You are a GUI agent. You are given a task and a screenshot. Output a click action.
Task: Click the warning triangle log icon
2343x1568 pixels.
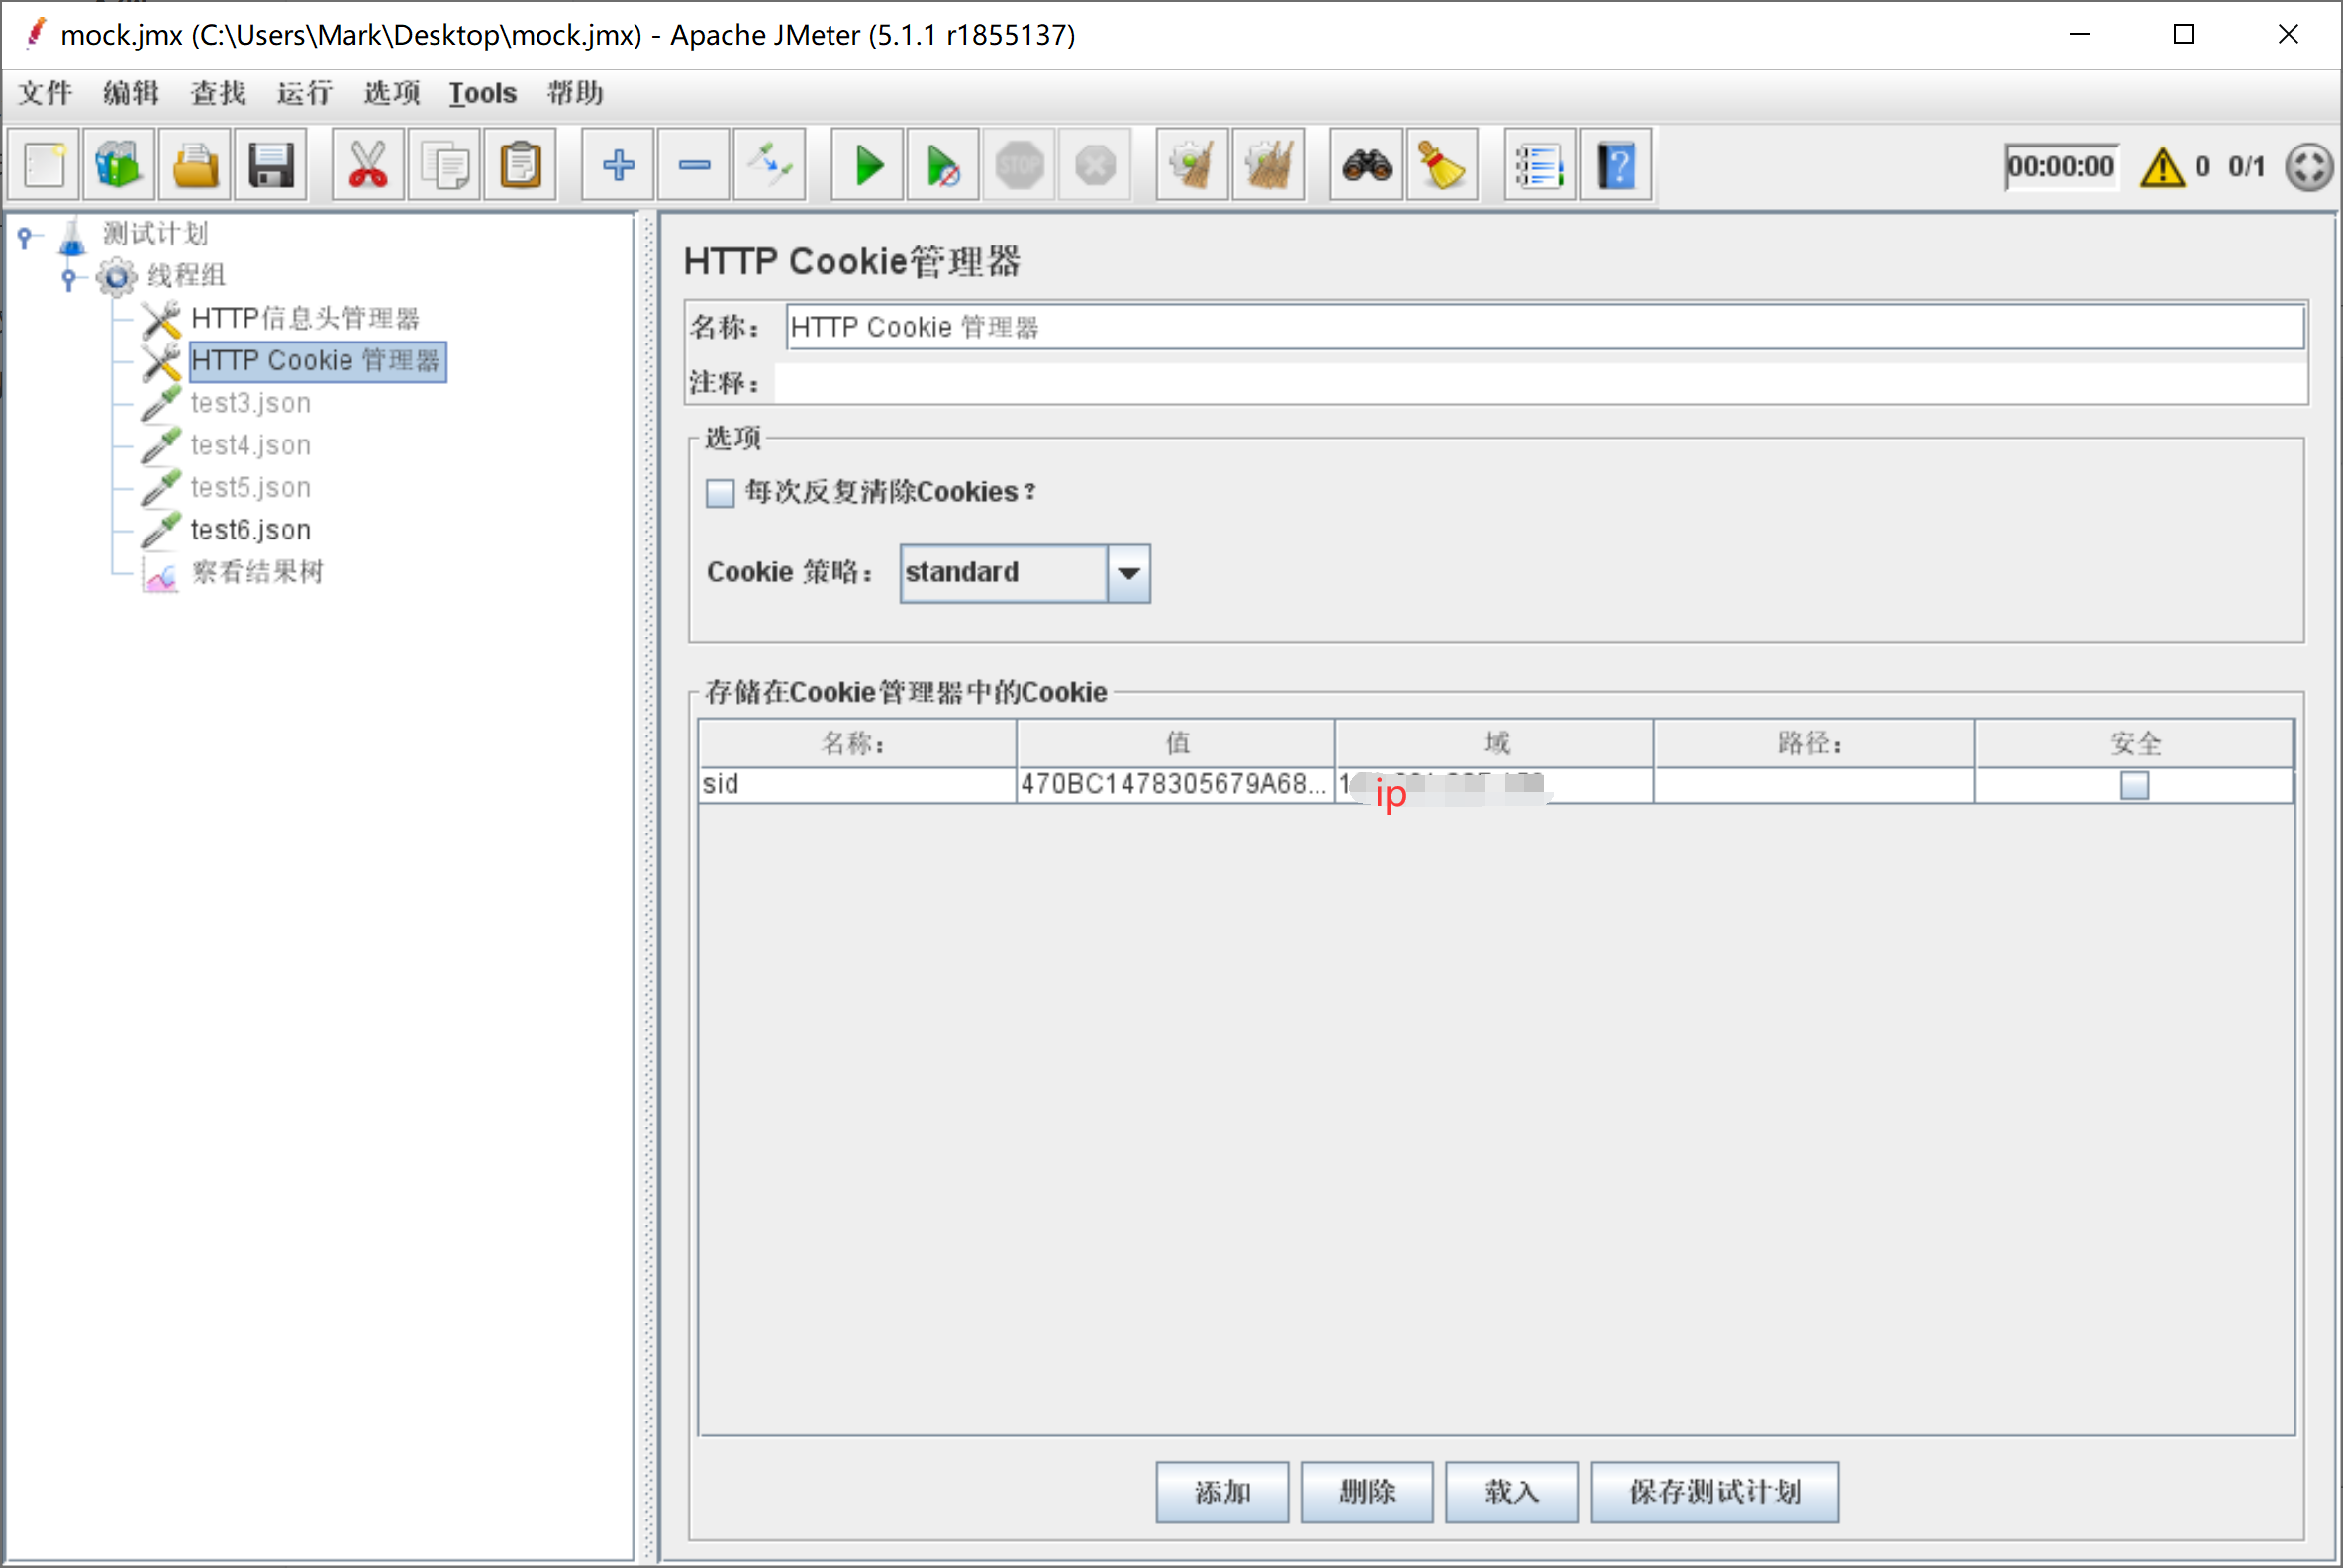tap(2162, 166)
